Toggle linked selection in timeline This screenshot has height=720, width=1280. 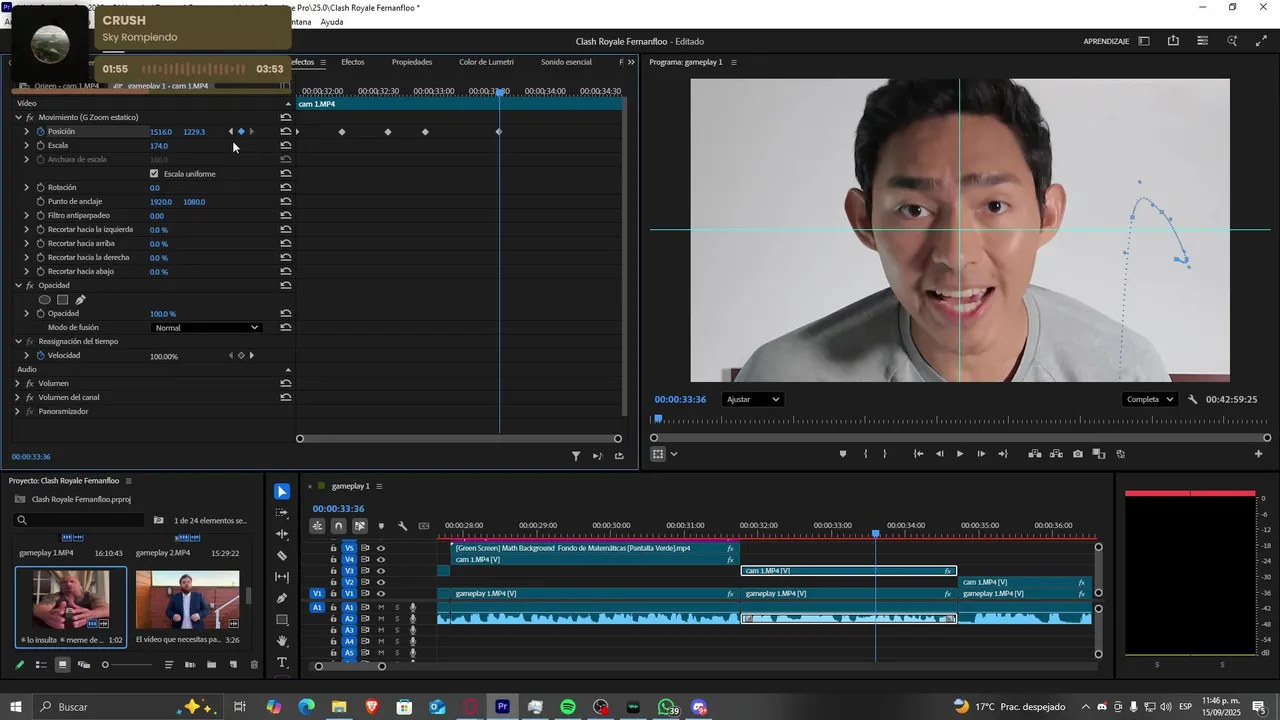360,526
